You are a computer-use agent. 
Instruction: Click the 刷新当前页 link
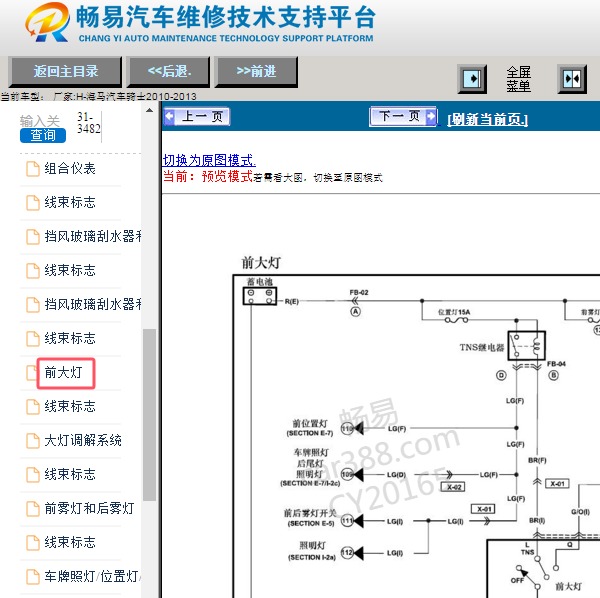pos(488,119)
